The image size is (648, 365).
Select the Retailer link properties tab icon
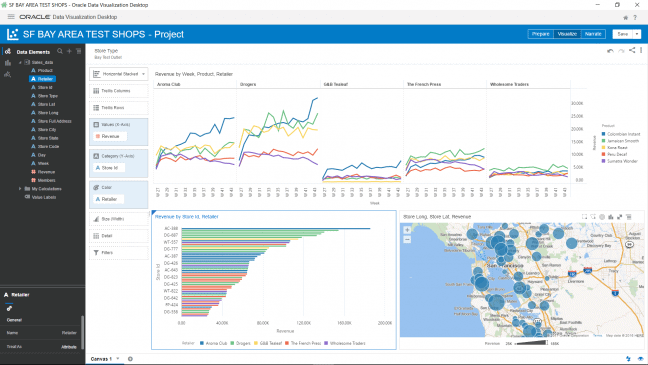pos(9,308)
